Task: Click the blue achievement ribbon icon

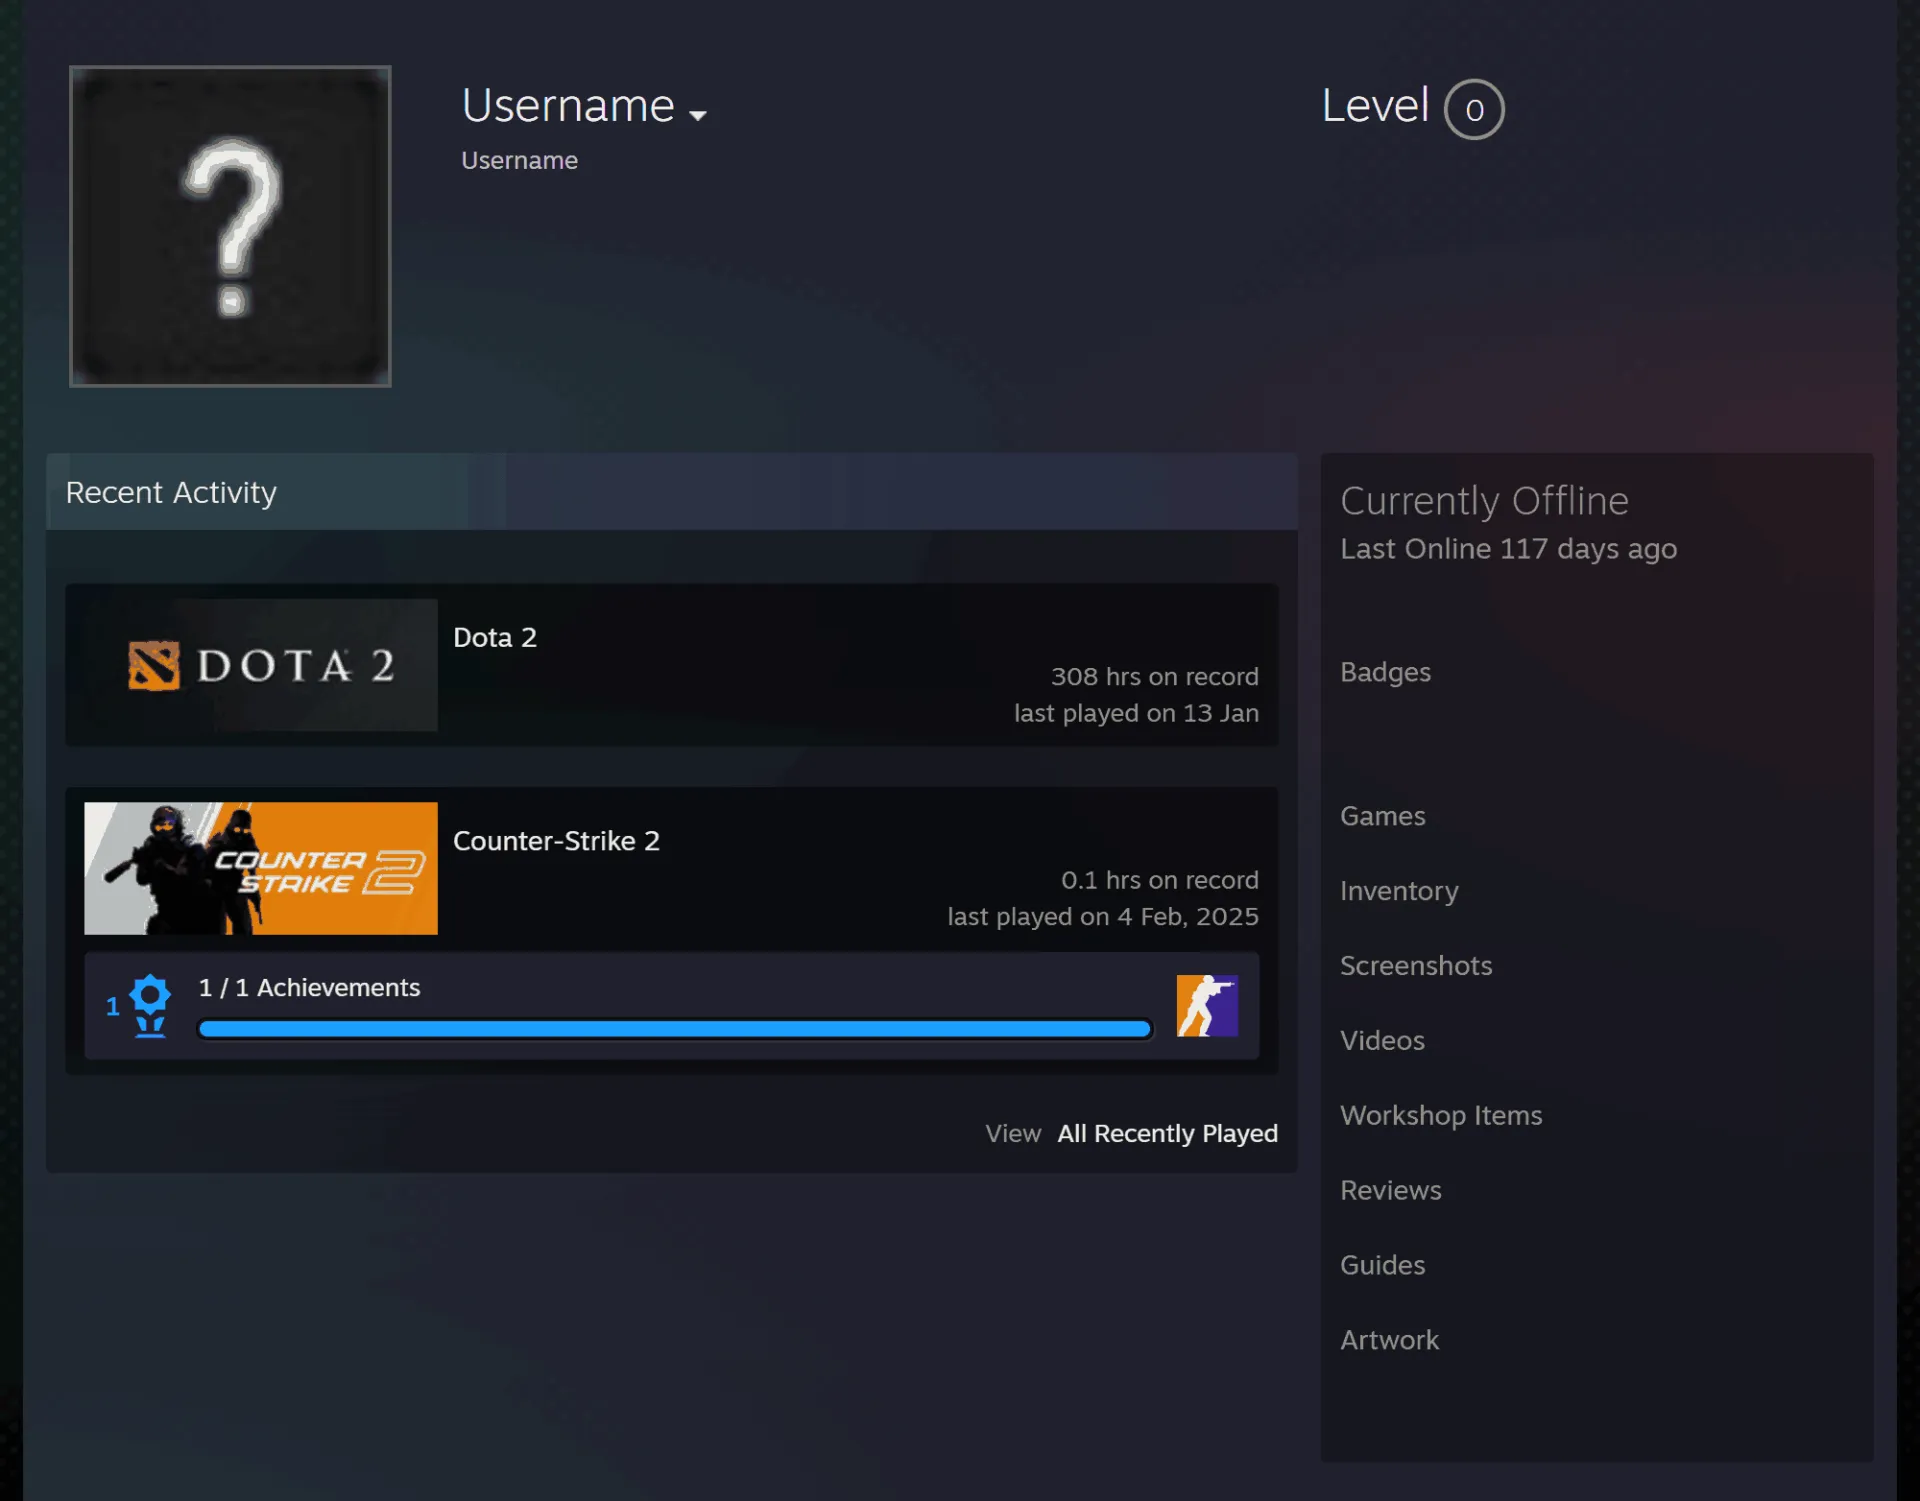Action: (x=150, y=1006)
